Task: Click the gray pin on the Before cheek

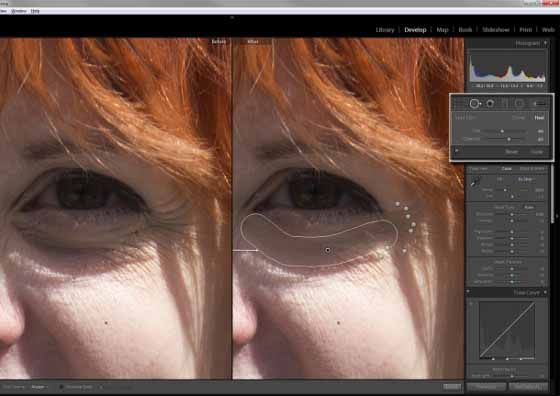Action: (x=106, y=323)
